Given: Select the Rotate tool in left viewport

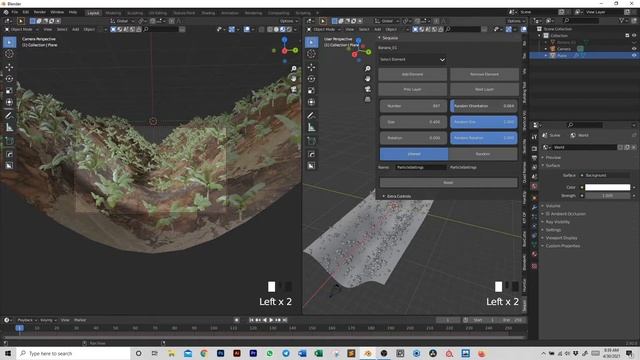Looking at the screenshot, I should pyautogui.click(x=9, y=79).
